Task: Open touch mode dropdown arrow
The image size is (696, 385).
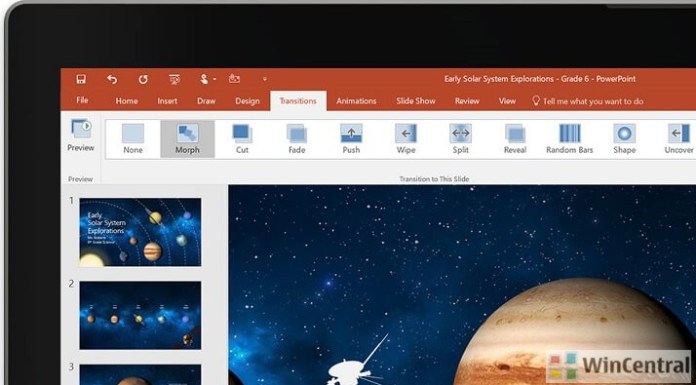Action: click(214, 79)
